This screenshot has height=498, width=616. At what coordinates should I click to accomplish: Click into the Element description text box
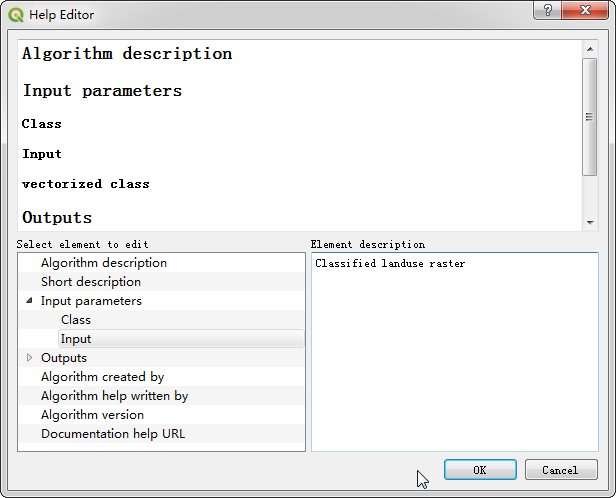pyautogui.click(x=455, y=352)
